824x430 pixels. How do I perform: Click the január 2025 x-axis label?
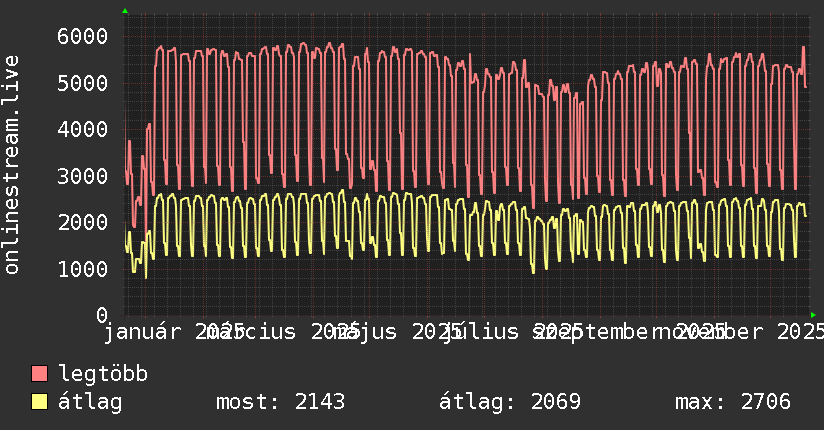click(x=173, y=332)
